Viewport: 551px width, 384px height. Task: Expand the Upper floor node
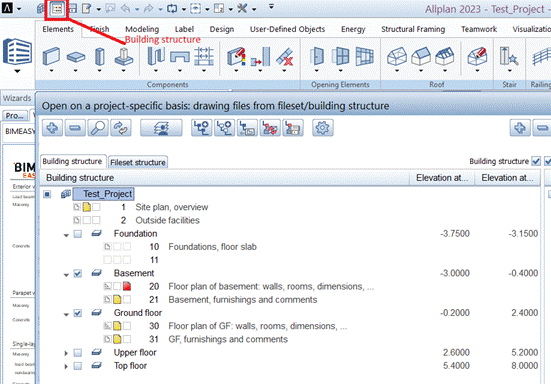click(x=66, y=353)
